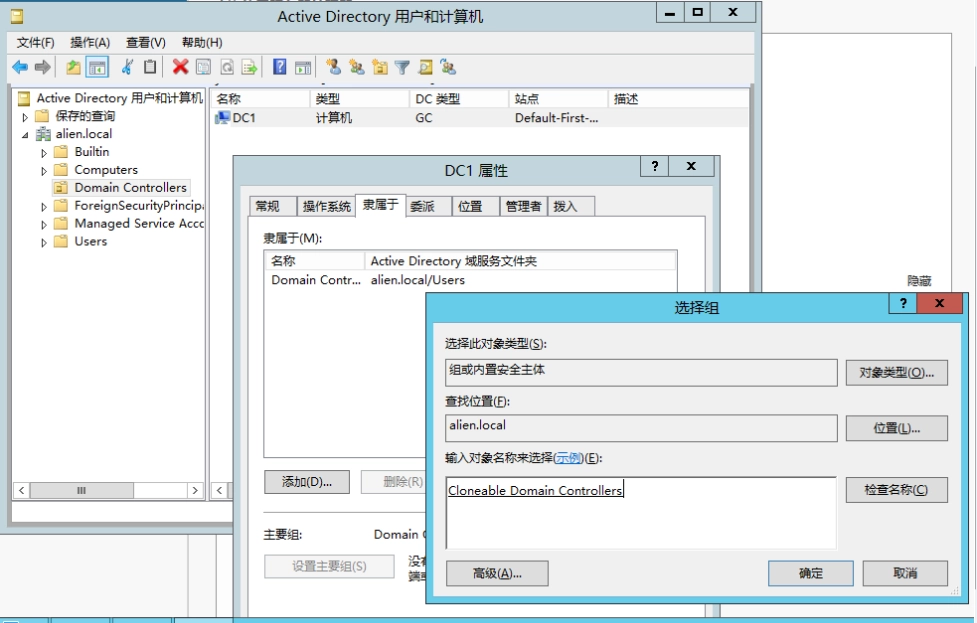Viewport: 977px width, 623px height.
Task: Switch to the 常规 tab
Action: (267, 206)
